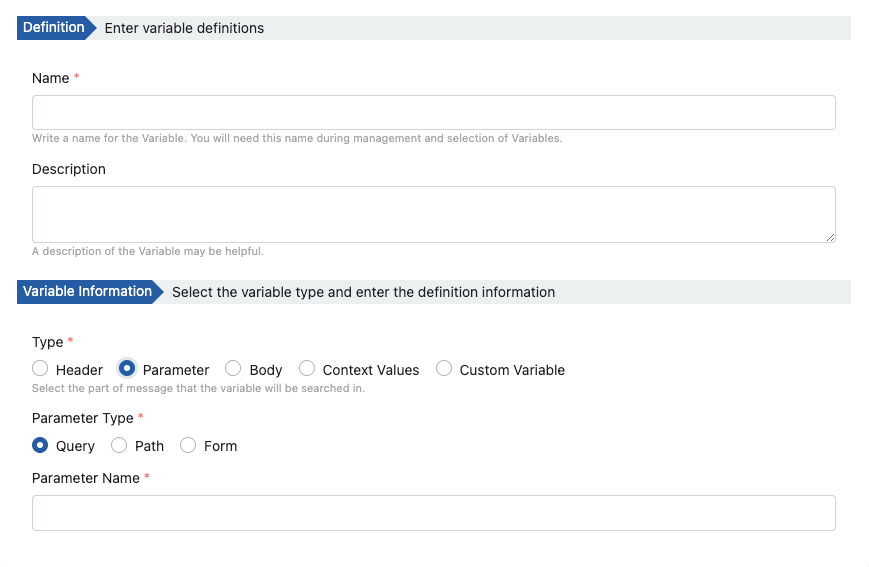
Task: Click the Parameter Type label
Action: click(82, 418)
